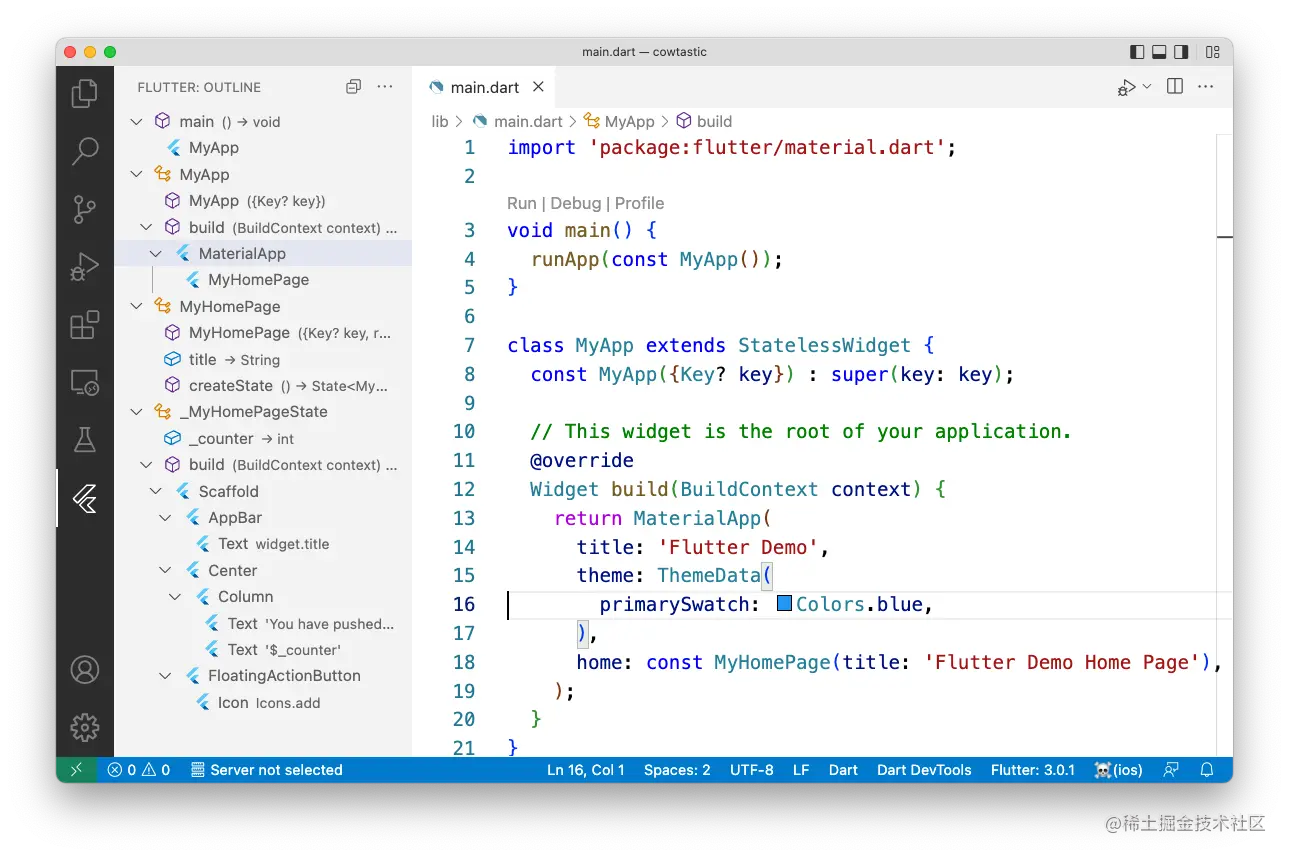Open the Remote Explorer view

(85, 383)
